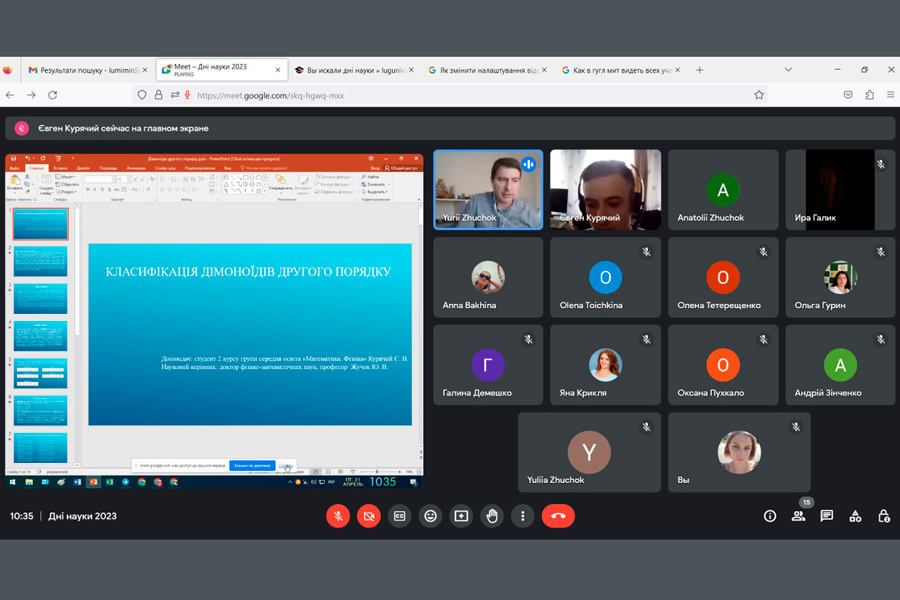Viewport: 900px width, 600px height.
Task: Click meeting title Дні науки 2023
Action: point(82,516)
